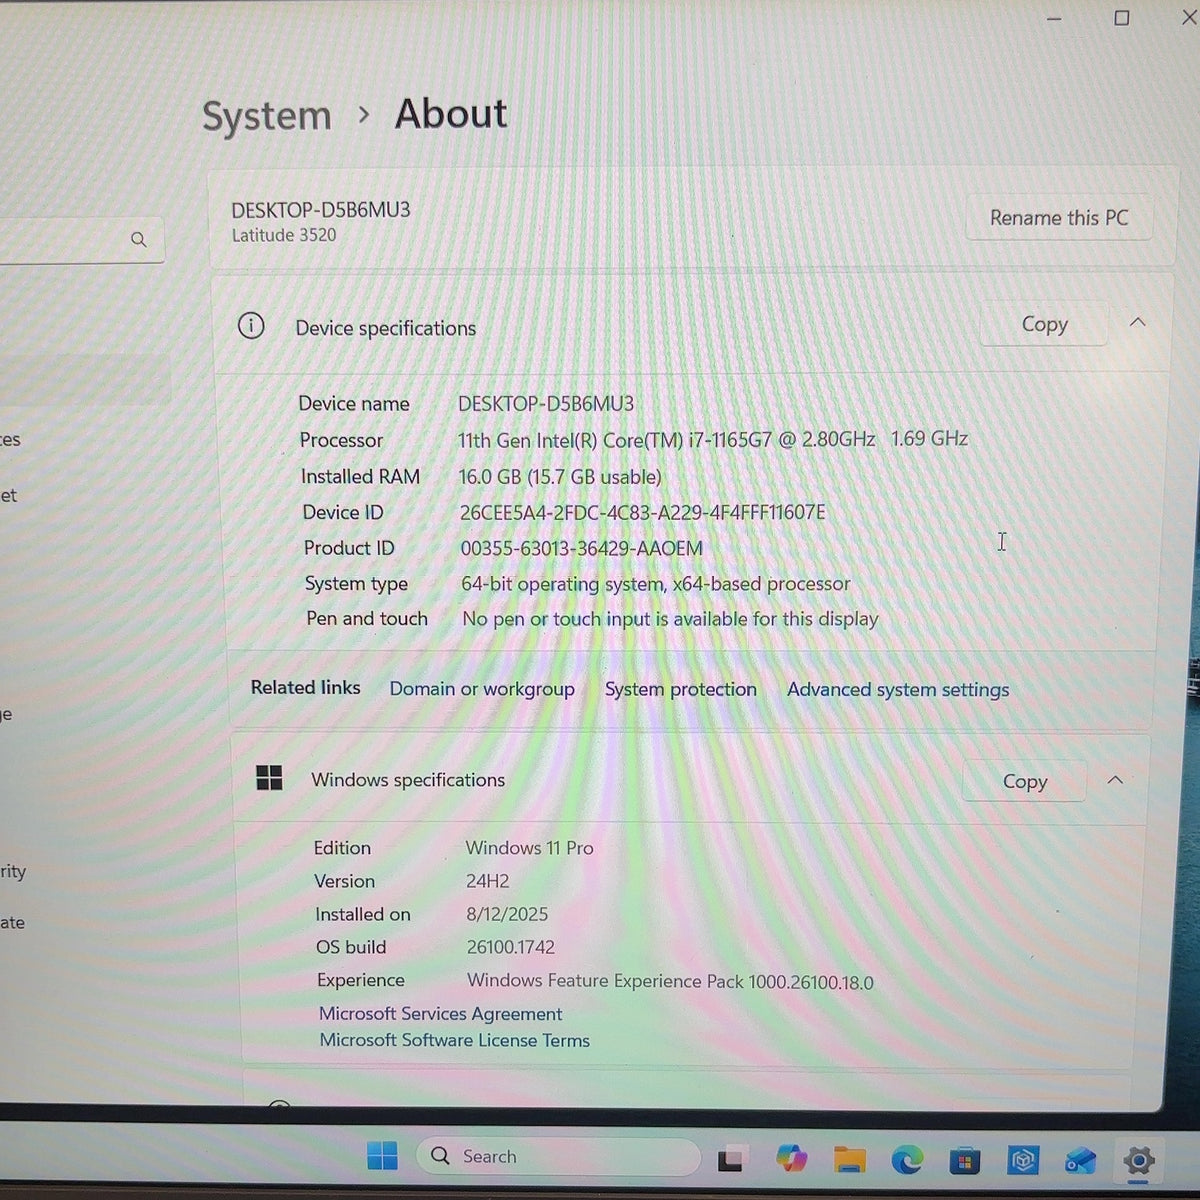Open System protection link
Image resolution: width=1200 pixels, height=1200 pixels.
coord(681,689)
